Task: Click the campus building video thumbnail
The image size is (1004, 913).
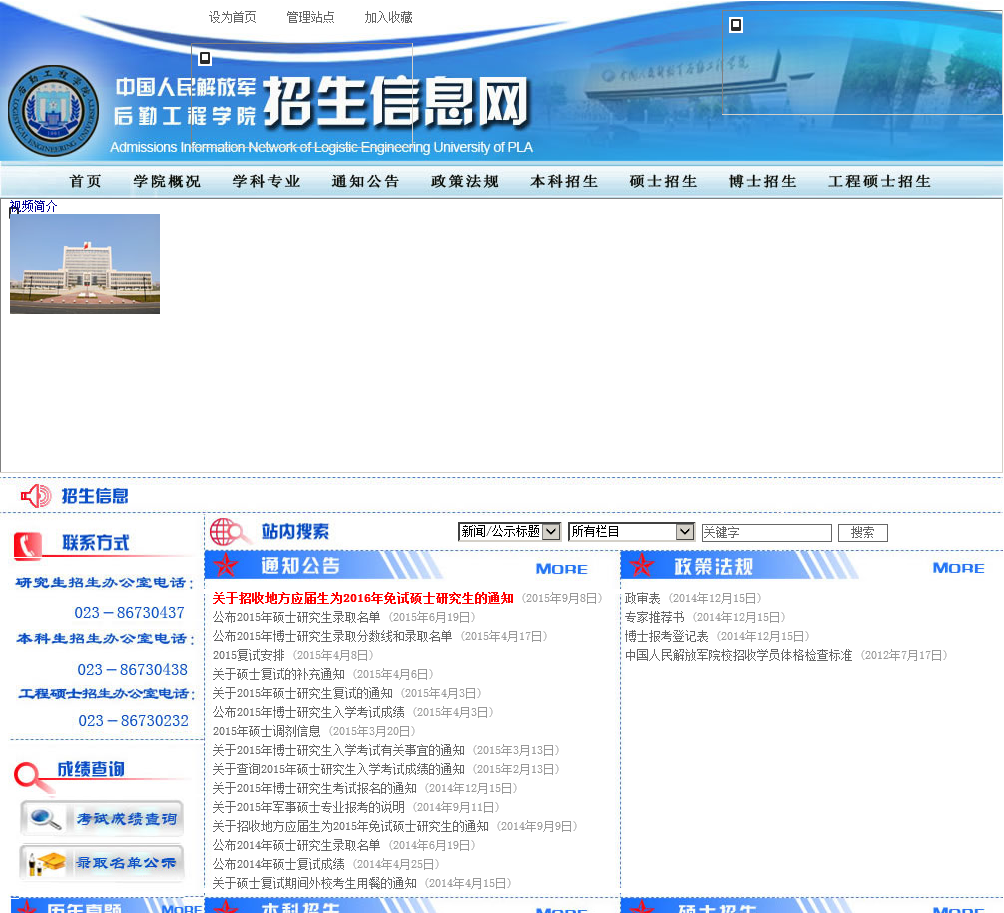Action: point(85,264)
